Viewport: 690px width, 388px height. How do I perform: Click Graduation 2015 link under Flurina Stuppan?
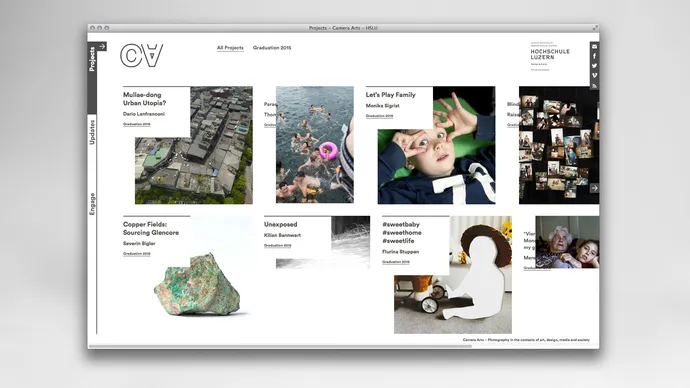[396, 262]
